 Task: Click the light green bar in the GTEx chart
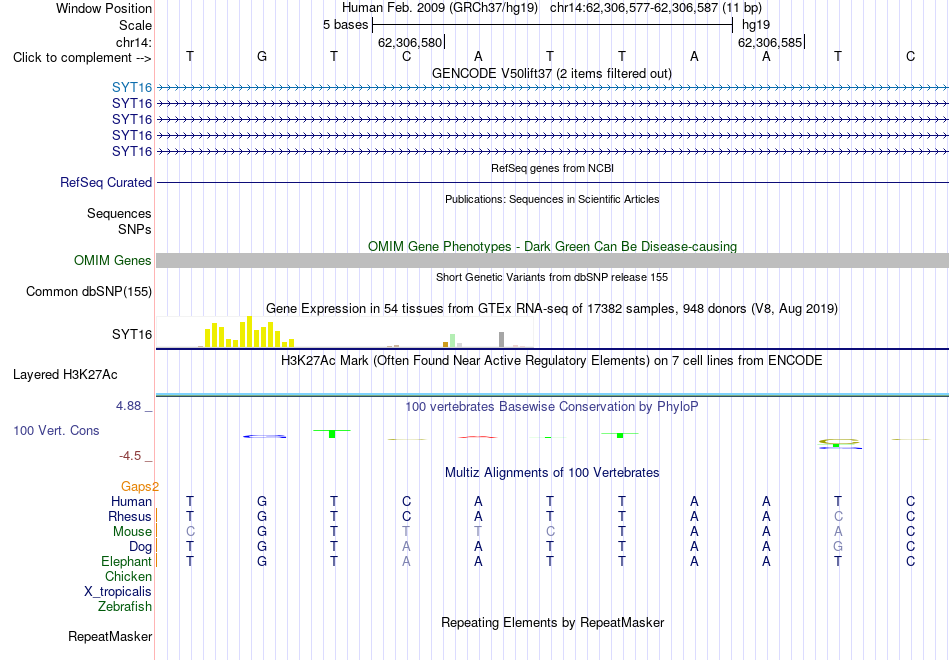[x=453, y=340]
